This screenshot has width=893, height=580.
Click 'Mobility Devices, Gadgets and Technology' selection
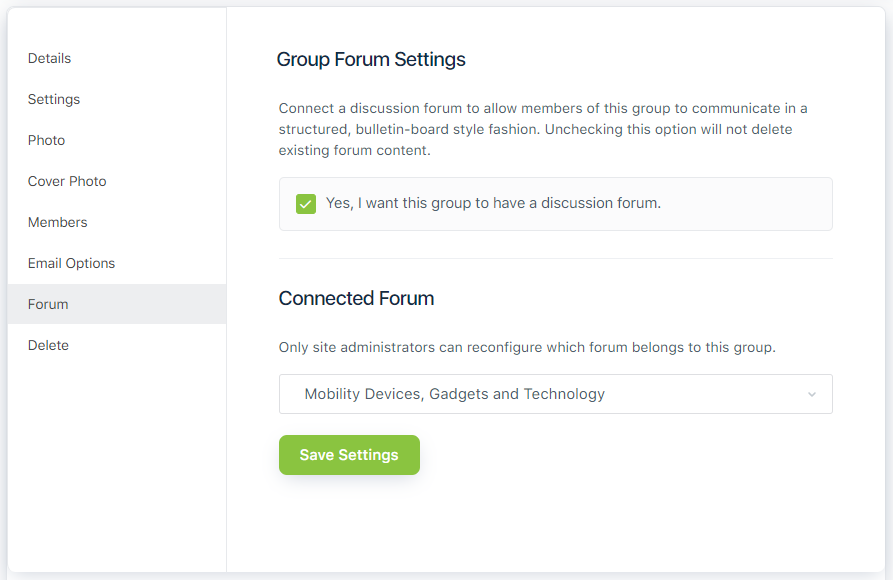[x=455, y=394]
